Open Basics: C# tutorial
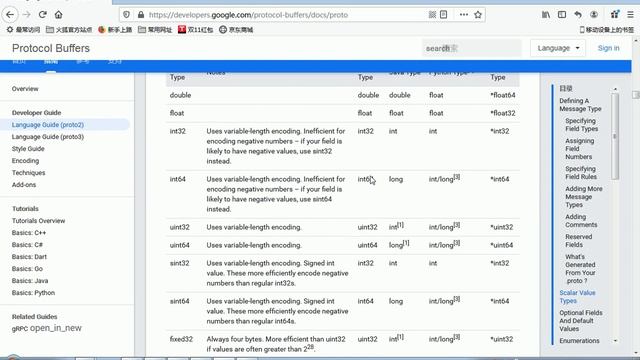Image resolution: width=640 pixels, height=360 pixels. click(x=27, y=244)
